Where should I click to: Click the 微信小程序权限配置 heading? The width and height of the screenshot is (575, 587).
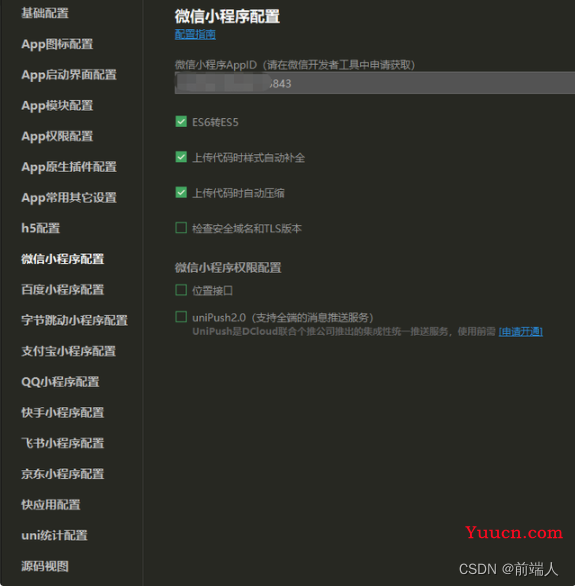(x=228, y=268)
